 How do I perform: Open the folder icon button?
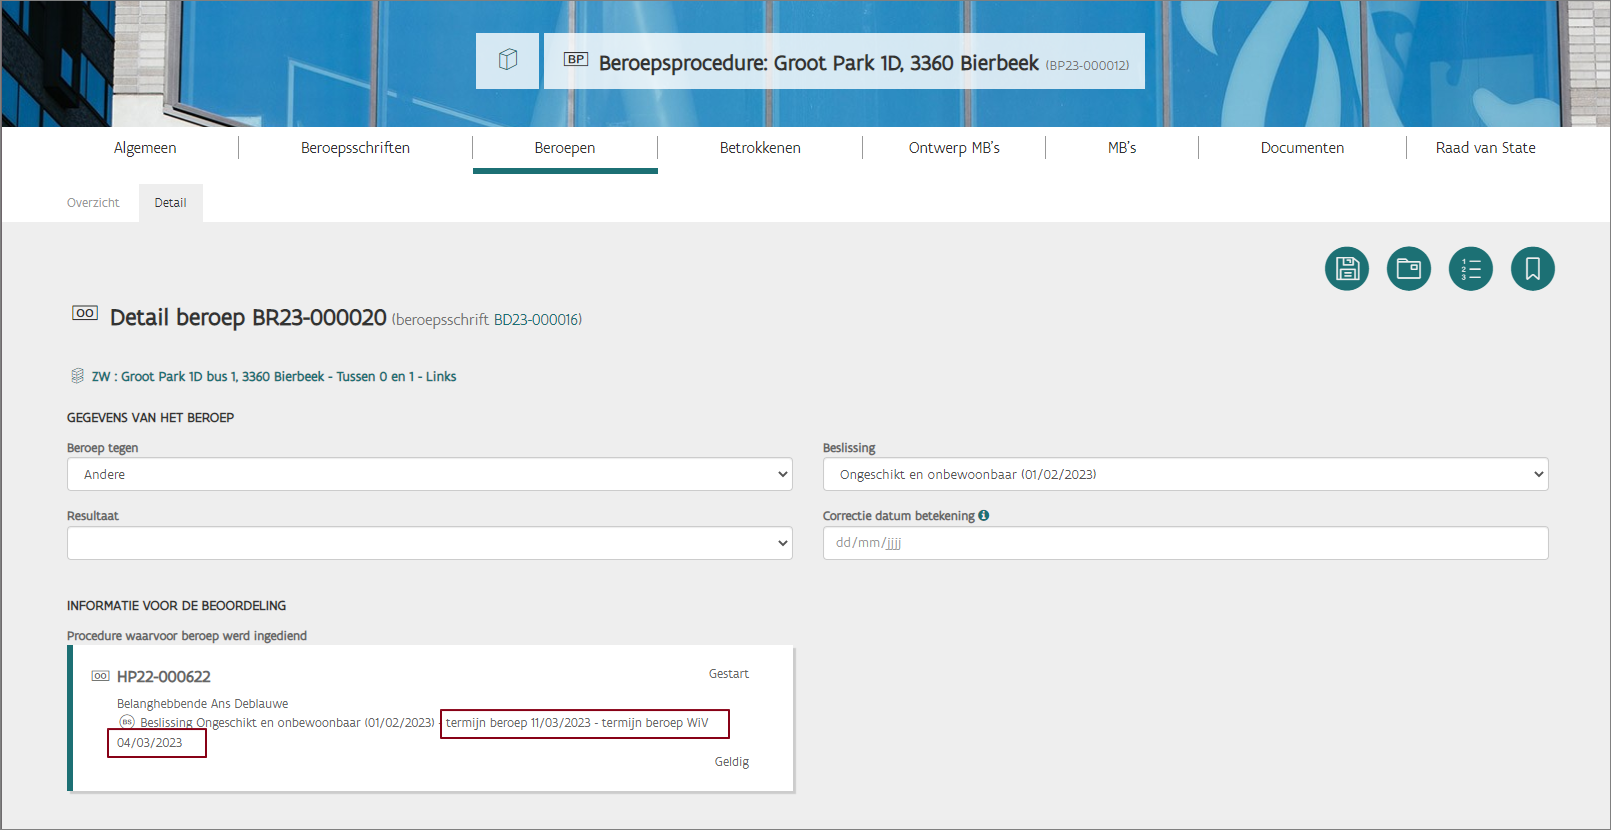click(x=1408, y=269)
